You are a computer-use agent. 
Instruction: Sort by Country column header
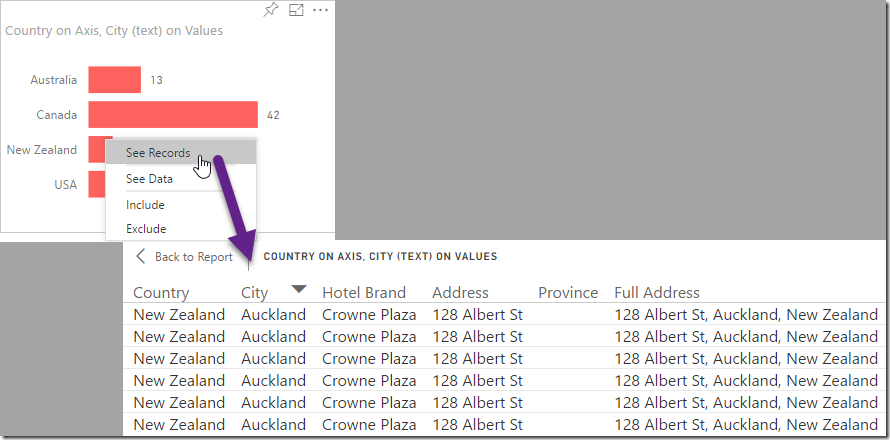[x=161, y=293]
